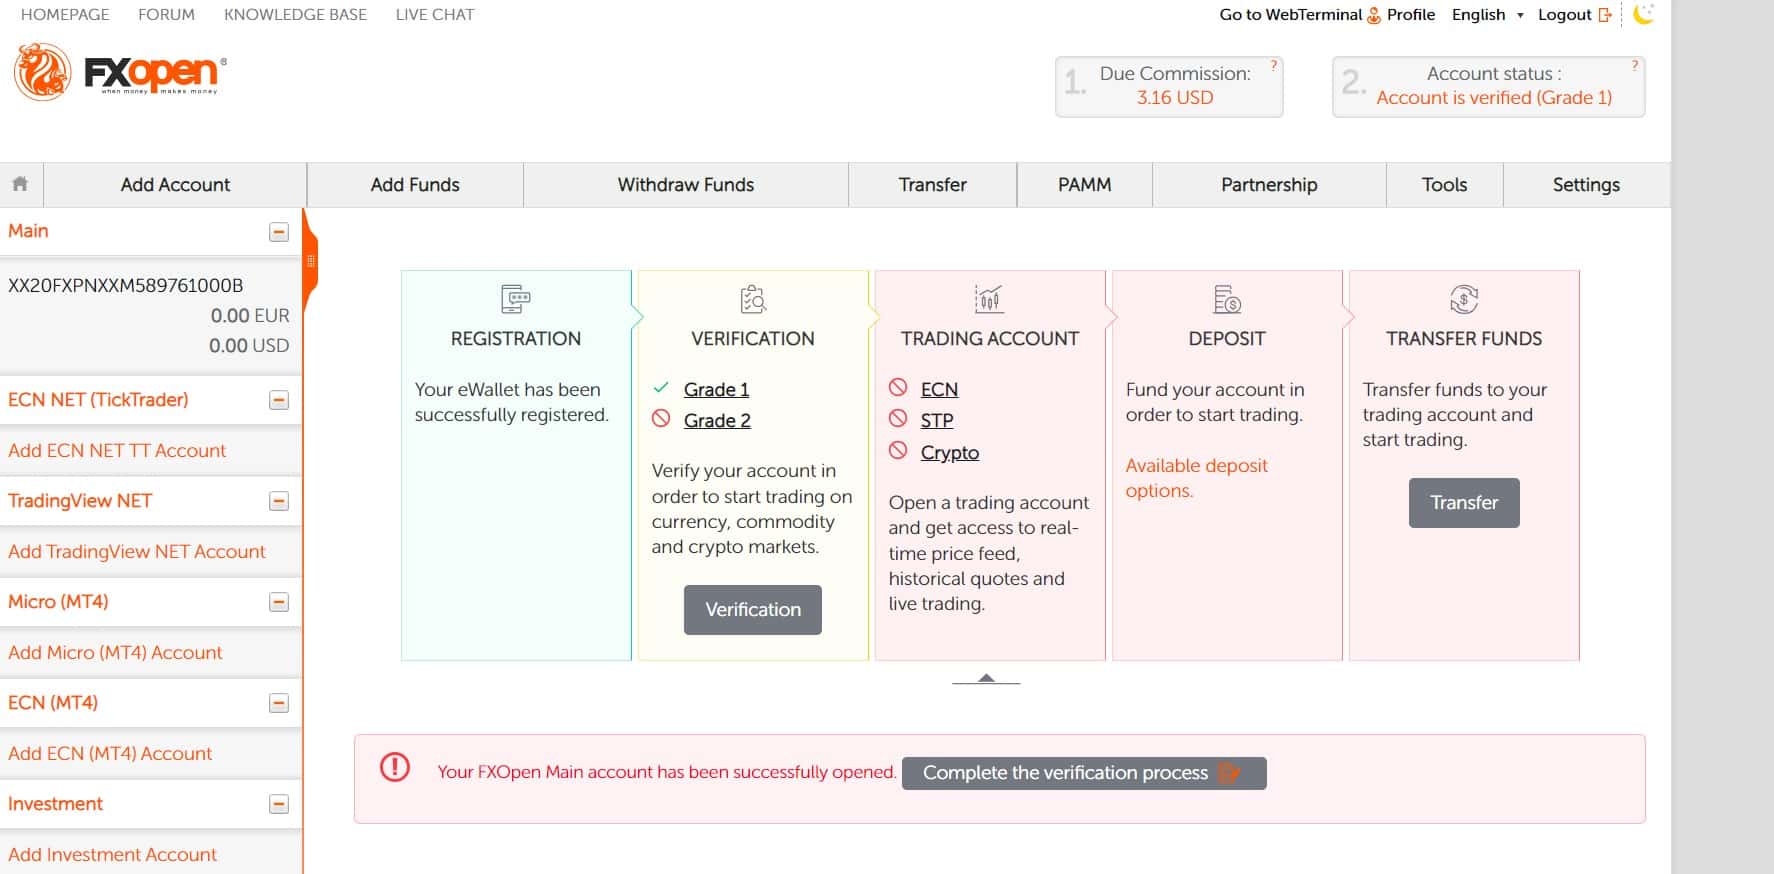The height and width of the screenshot is (874, 1774).
Task: Open Available deposit options link
Action: pos(1196,478)
